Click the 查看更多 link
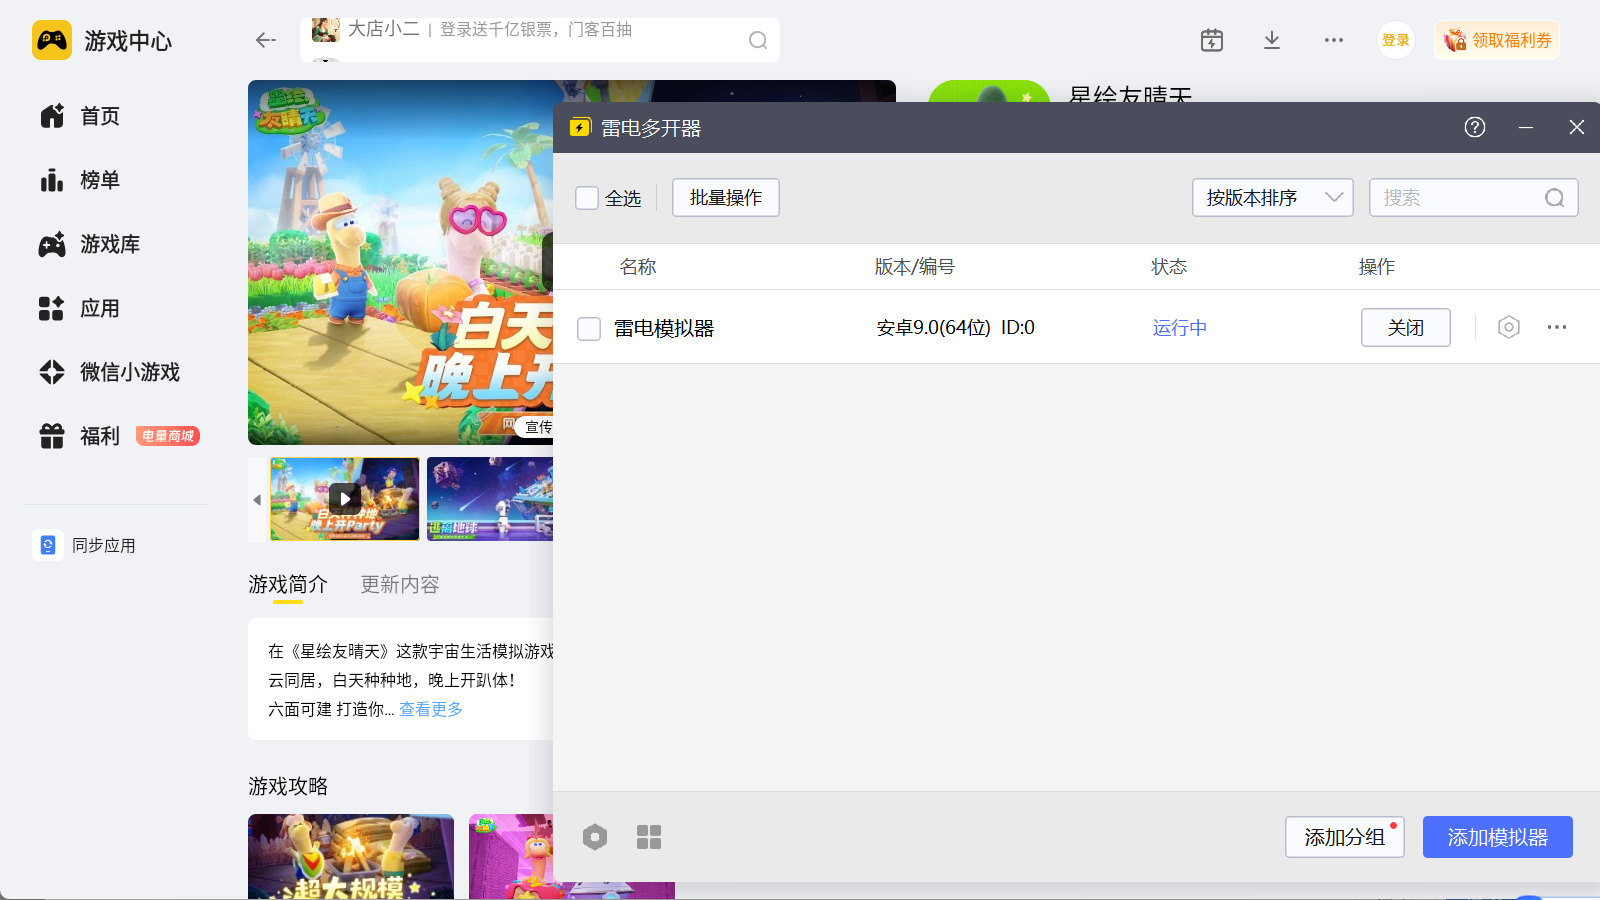The height and width of the screenshot is (900, 1600). point(431,709)
